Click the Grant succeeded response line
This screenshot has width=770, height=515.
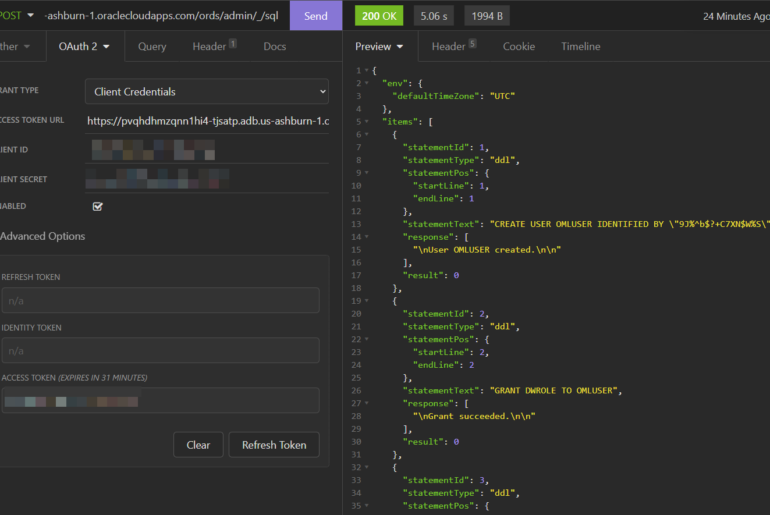[x=474, y=416]
